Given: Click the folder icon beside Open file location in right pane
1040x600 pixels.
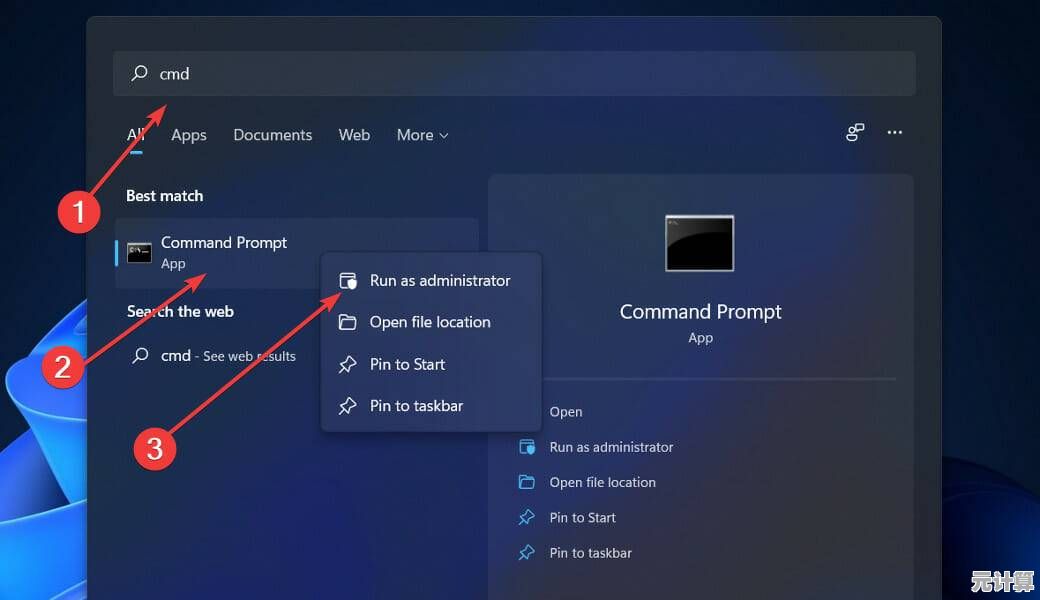Looking at the screenshot, I should click(x=527, y=482).
